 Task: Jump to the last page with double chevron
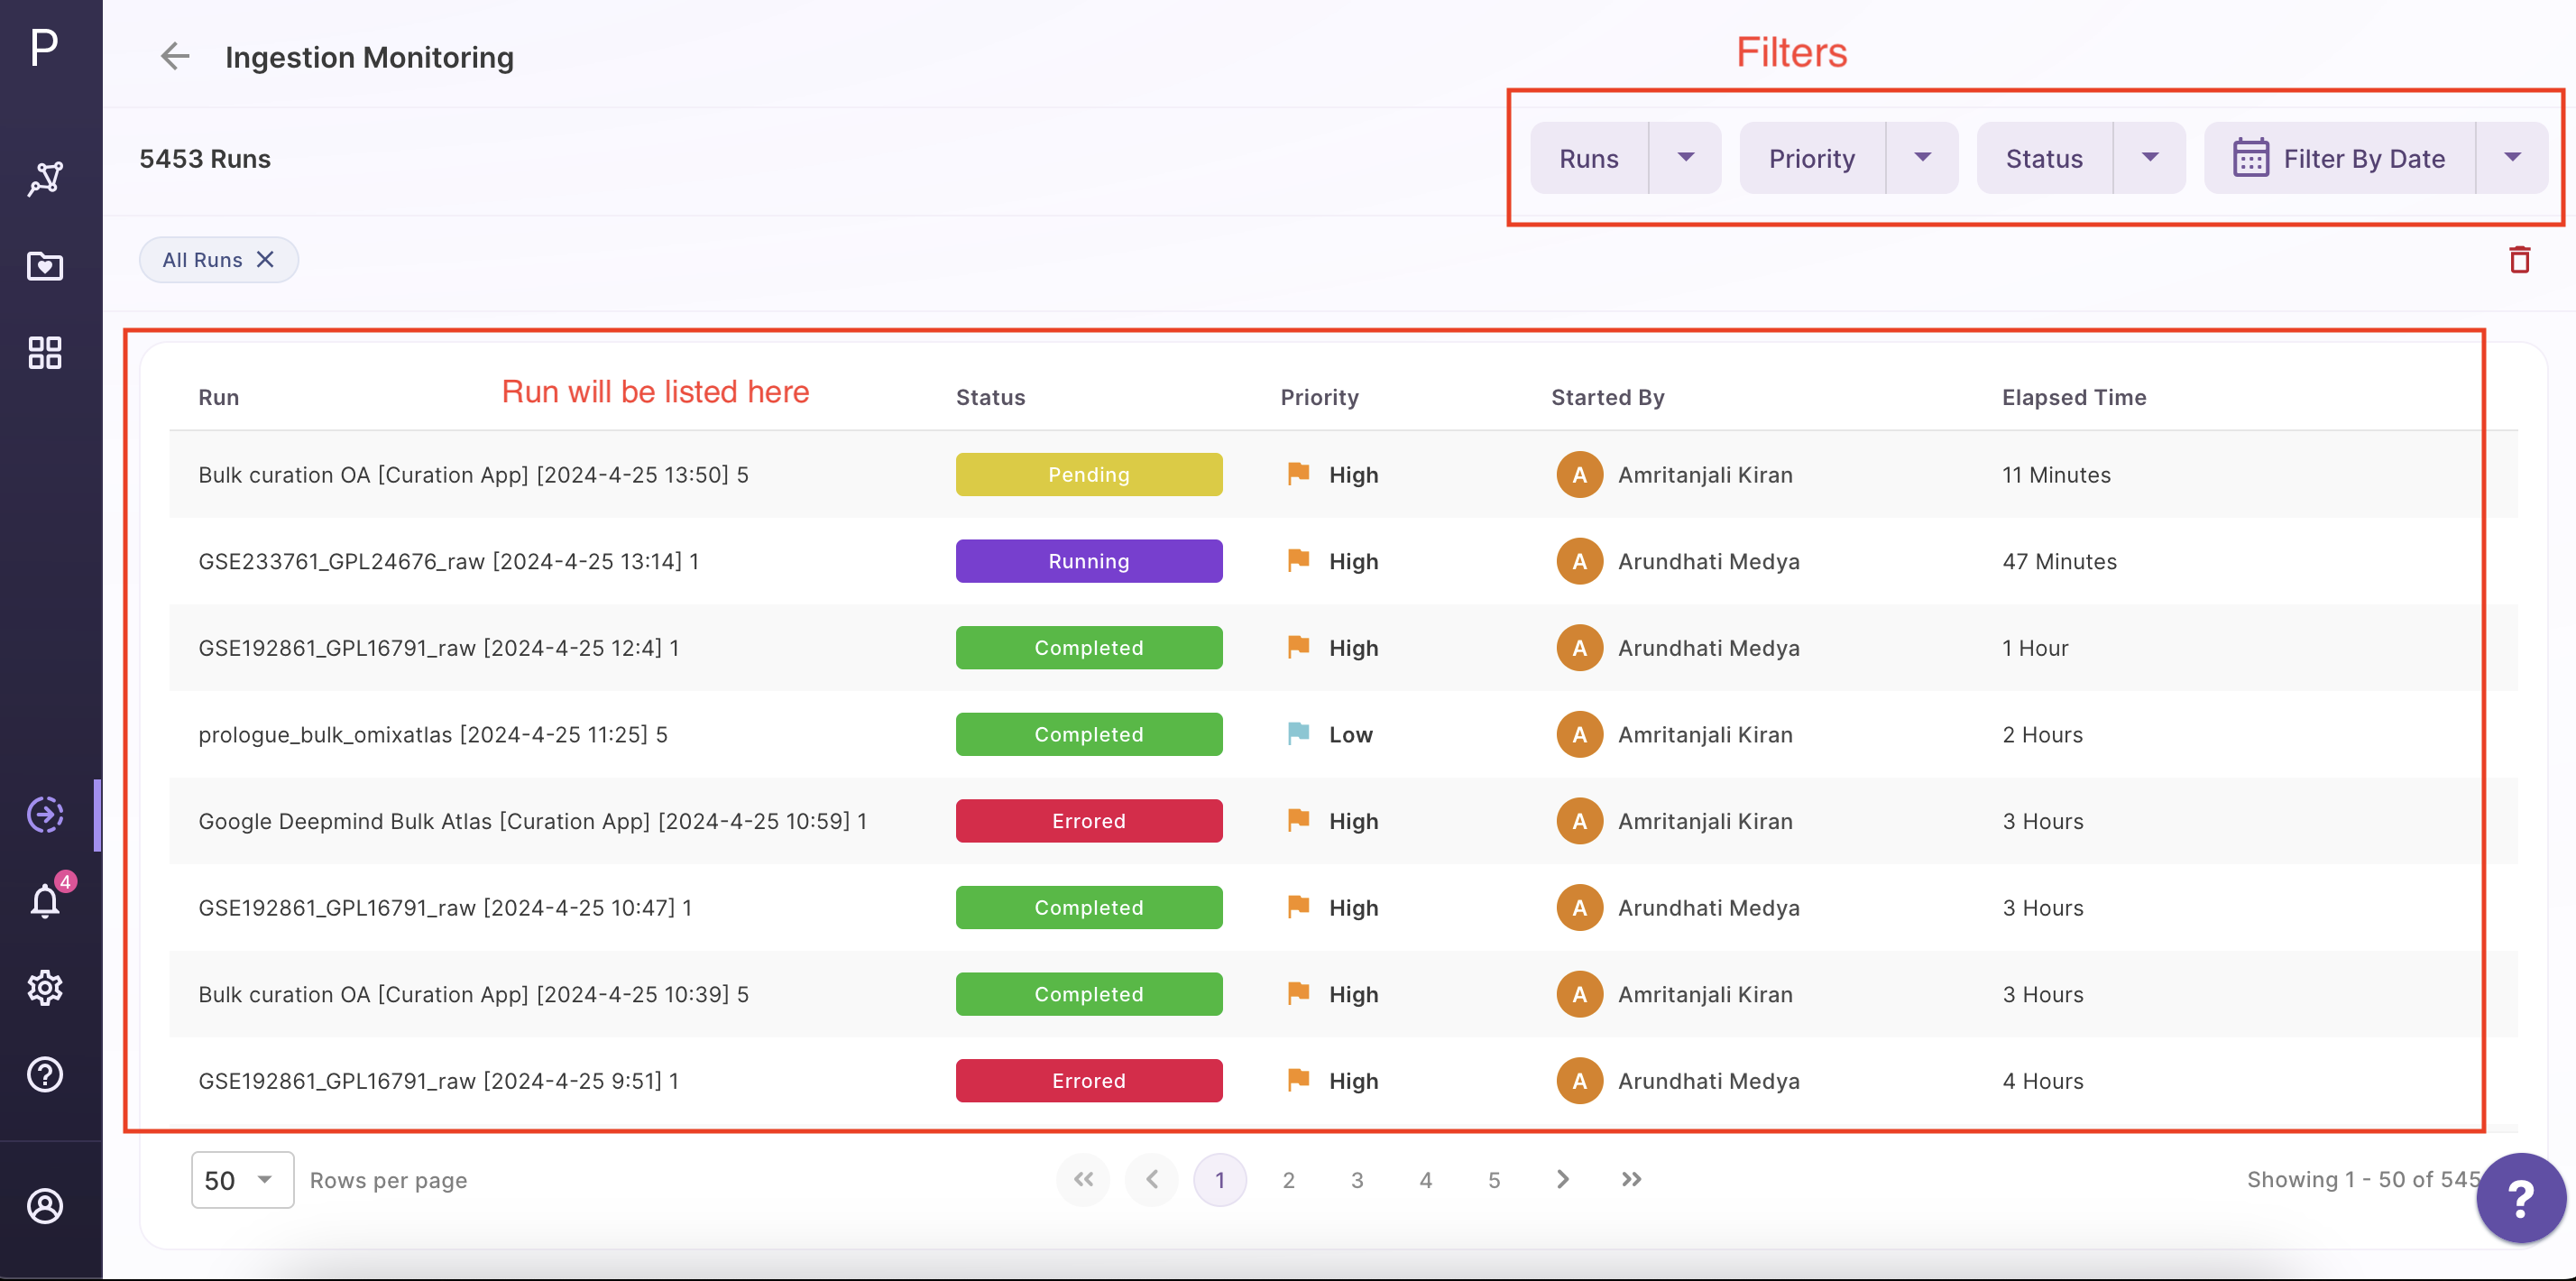point(1631,1180)
